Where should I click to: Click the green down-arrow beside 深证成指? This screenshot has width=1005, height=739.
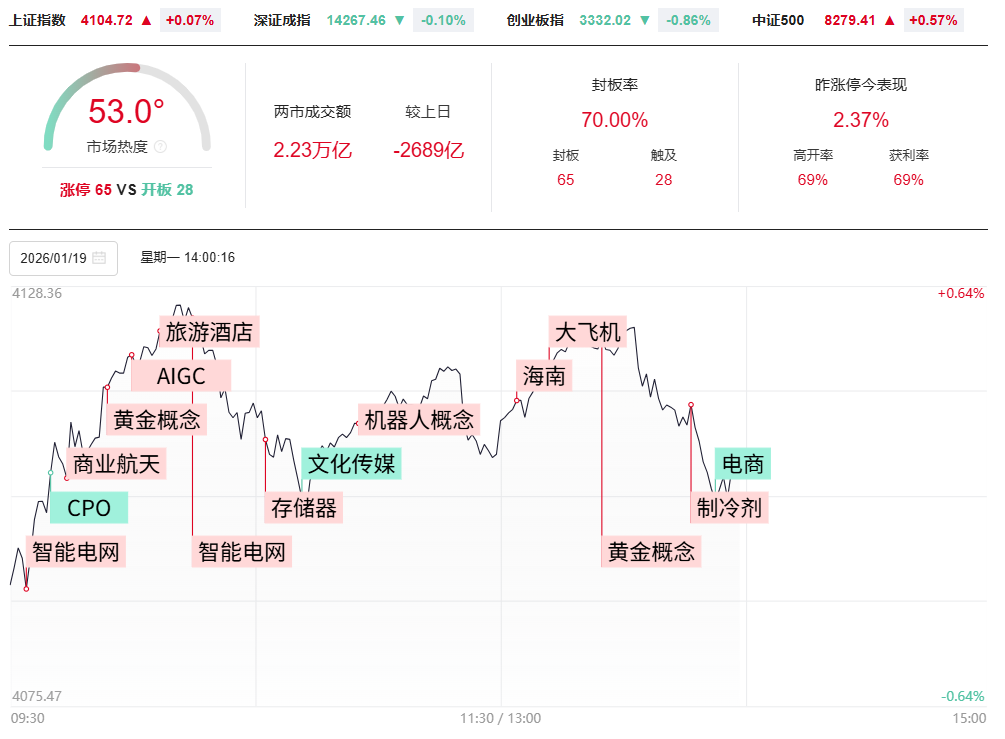pos(400,20)
